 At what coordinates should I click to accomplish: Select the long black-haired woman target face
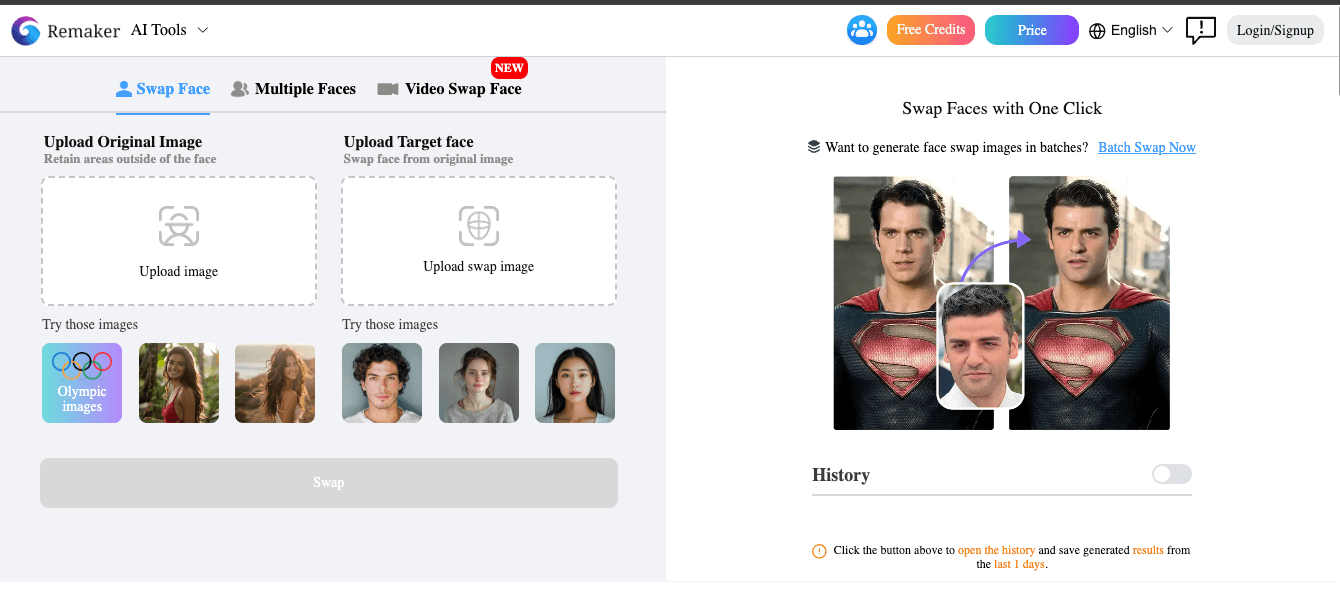pyautogui.click(x=575, y=383)
